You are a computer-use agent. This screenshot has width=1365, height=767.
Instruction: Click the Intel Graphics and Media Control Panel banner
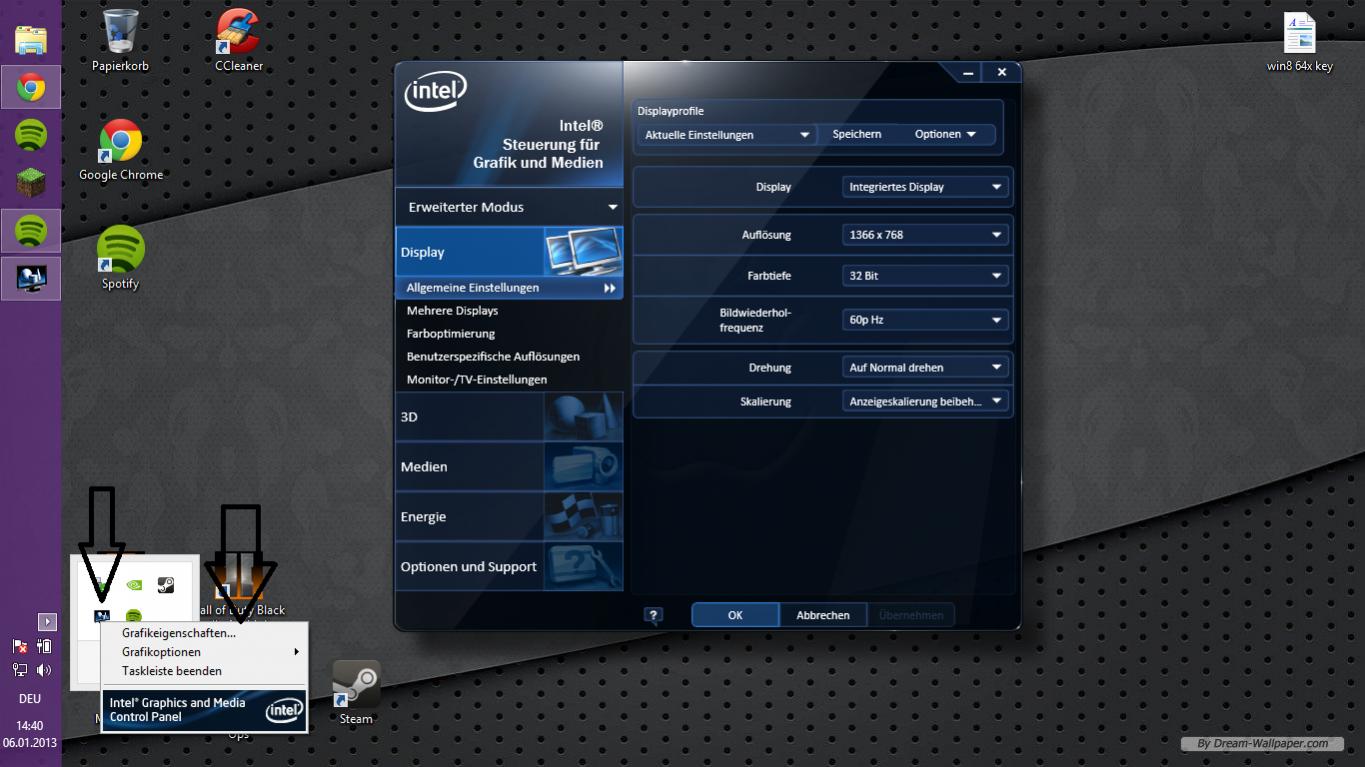(205, 710)
